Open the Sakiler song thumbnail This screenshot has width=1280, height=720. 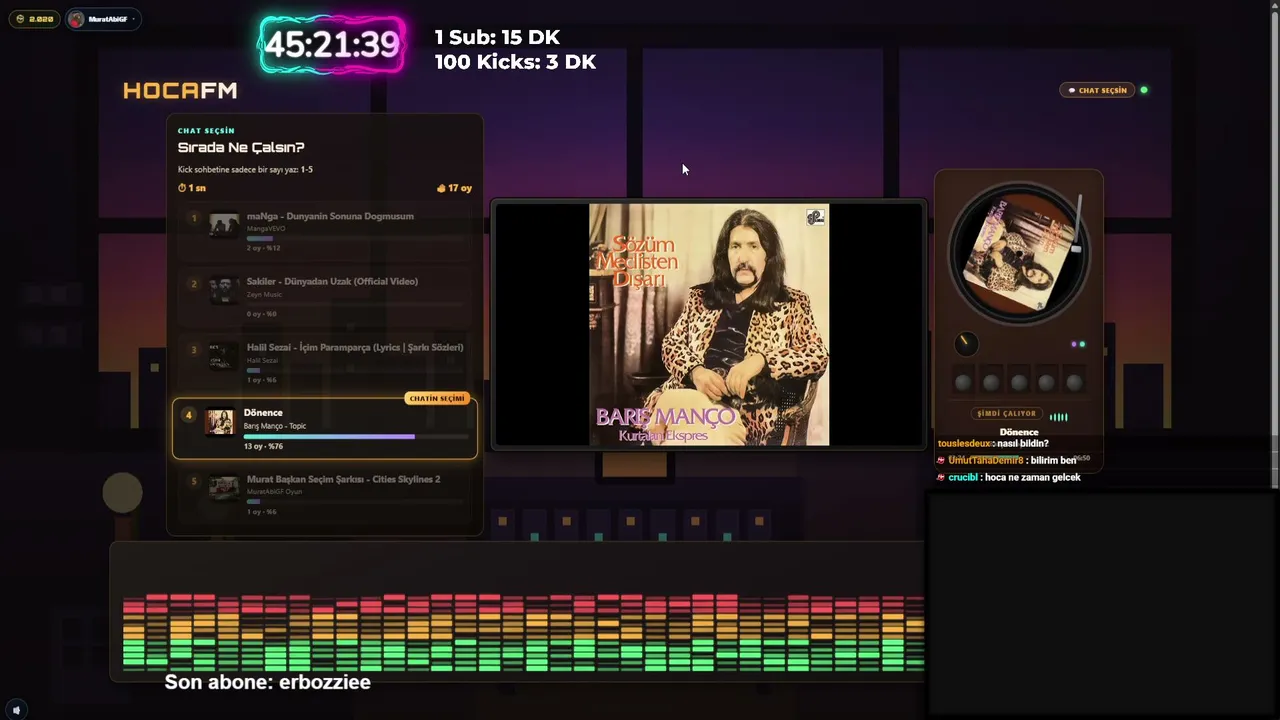pos(224,290)
